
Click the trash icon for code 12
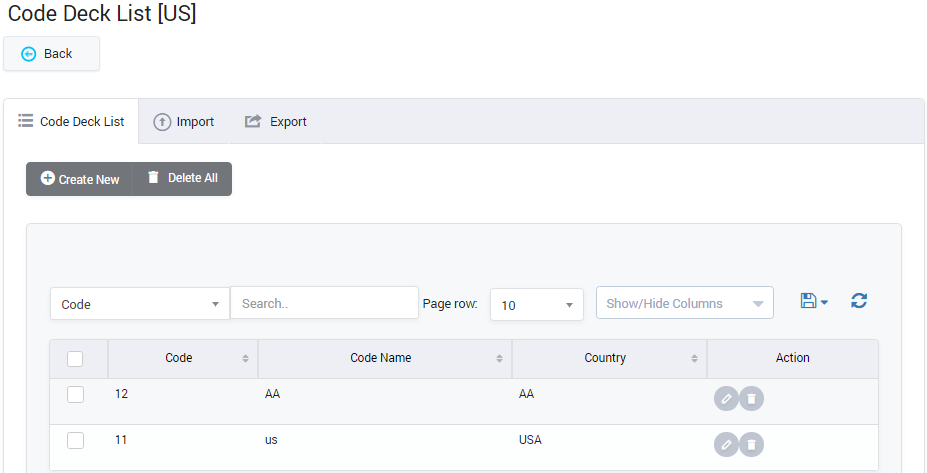pyautogui.click(x=752, y=399)
